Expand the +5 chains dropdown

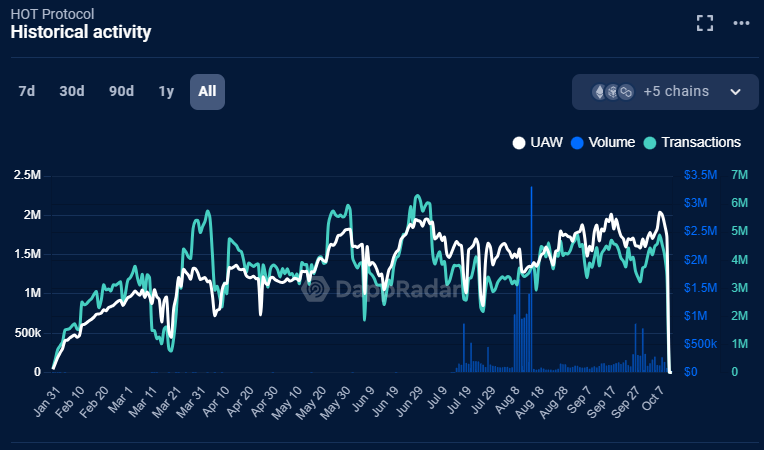tap(675, 92)
